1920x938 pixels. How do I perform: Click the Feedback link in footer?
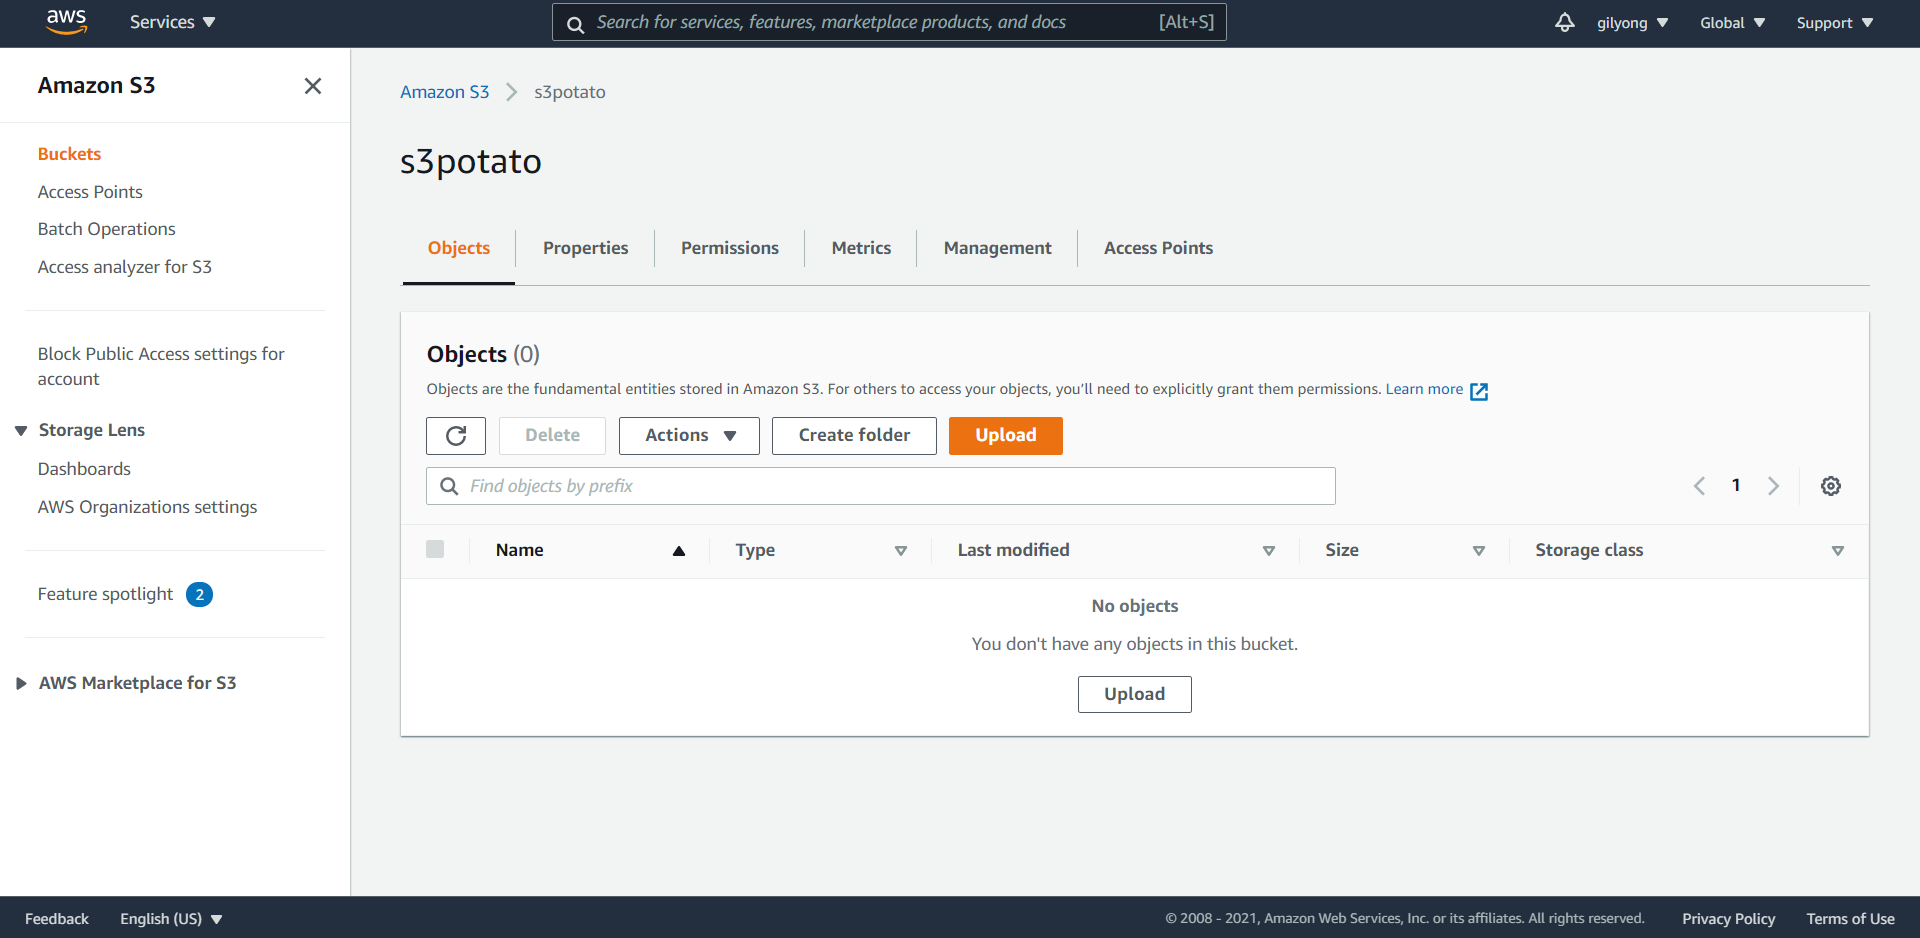(57, 919)
